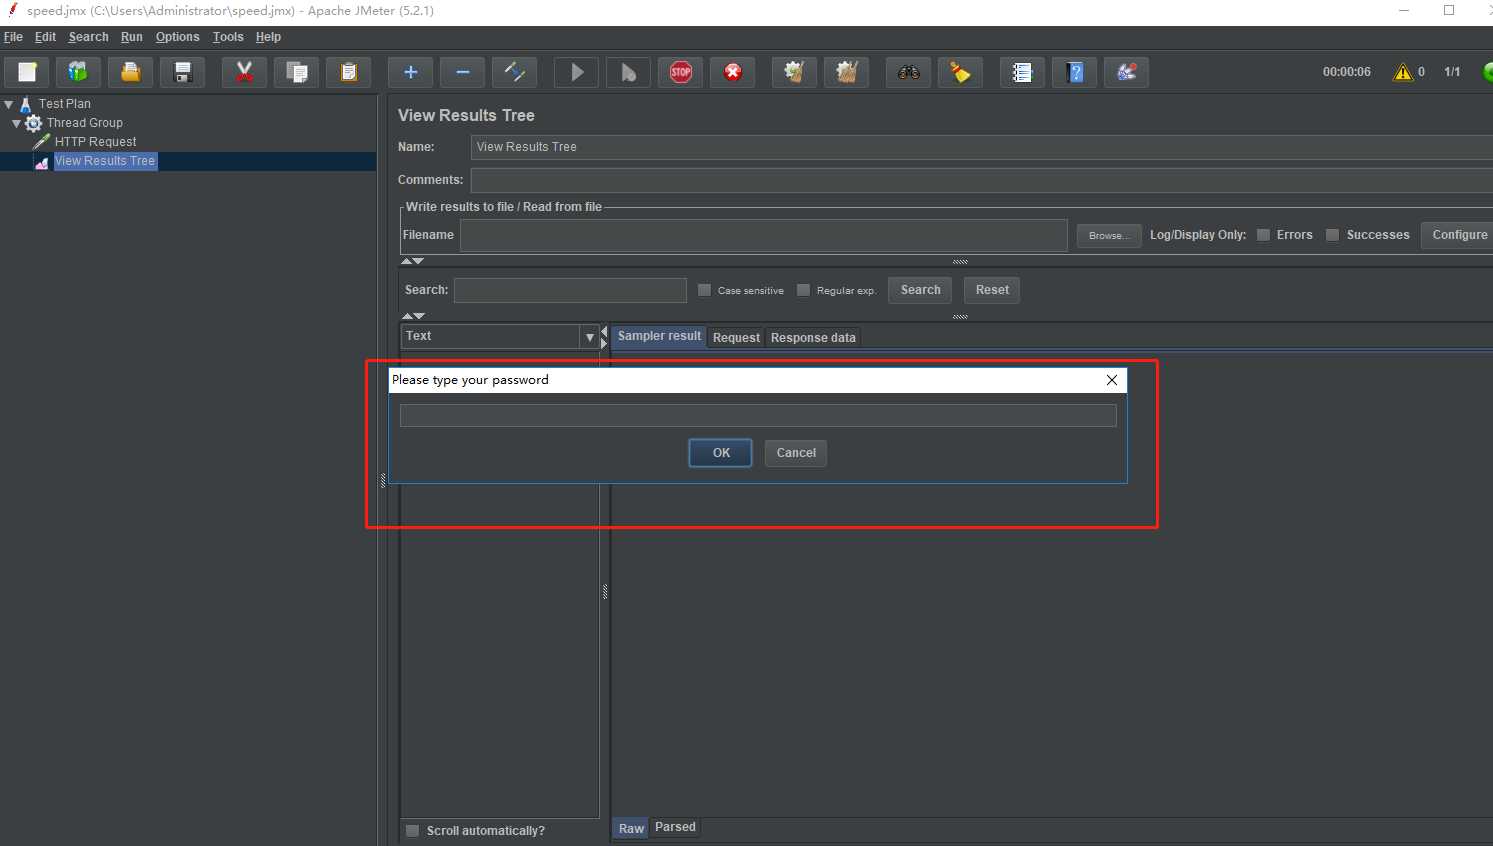Viewport: 1493px width, 846px height.
Task: Click collapse arrows below Filename section
Action: tap(412, 261)
